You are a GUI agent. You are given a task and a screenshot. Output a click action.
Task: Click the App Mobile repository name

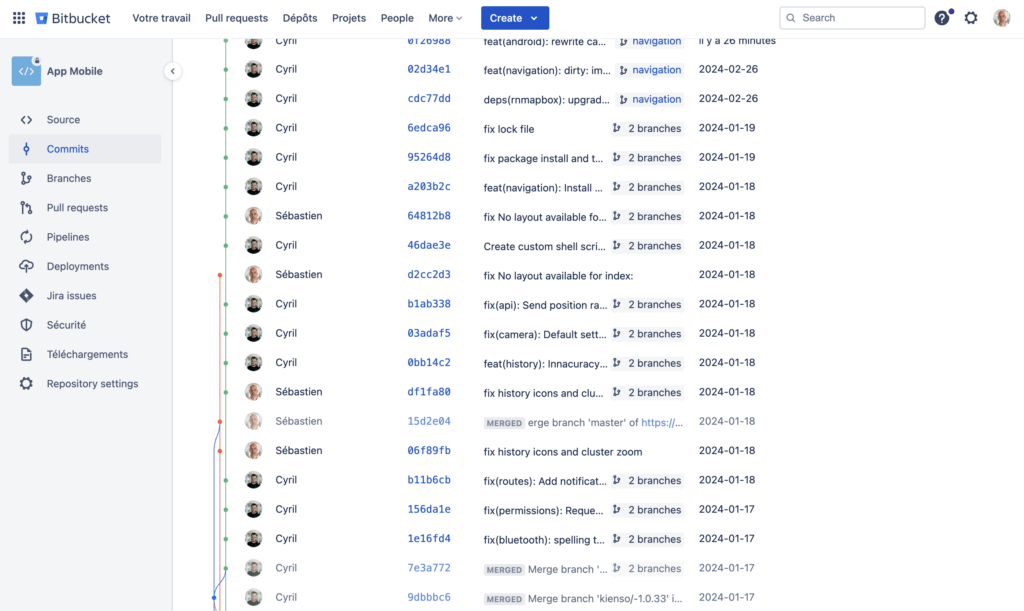point(74,71)
